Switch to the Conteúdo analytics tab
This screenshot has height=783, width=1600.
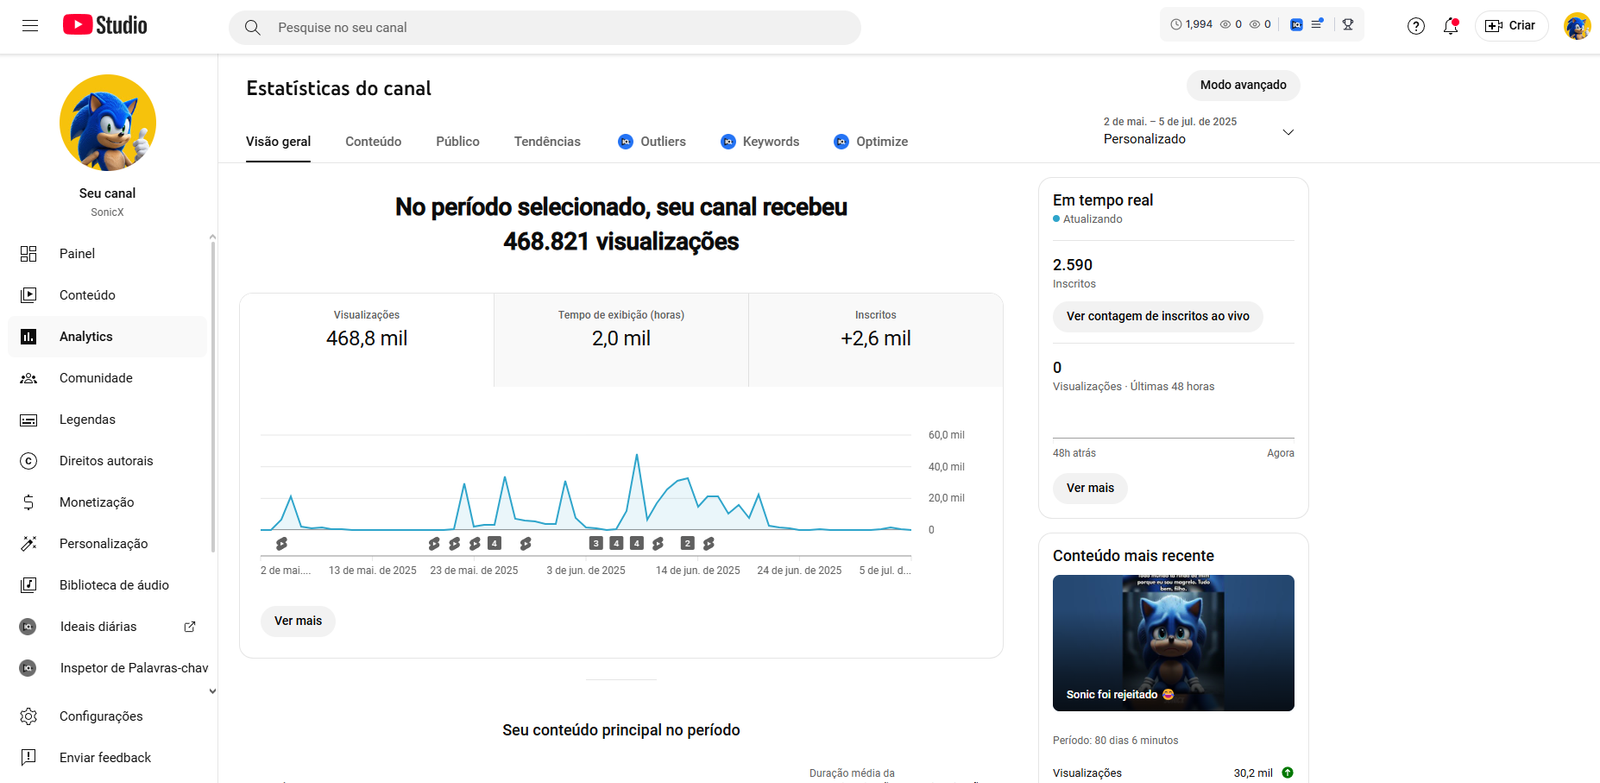point(373,142)
